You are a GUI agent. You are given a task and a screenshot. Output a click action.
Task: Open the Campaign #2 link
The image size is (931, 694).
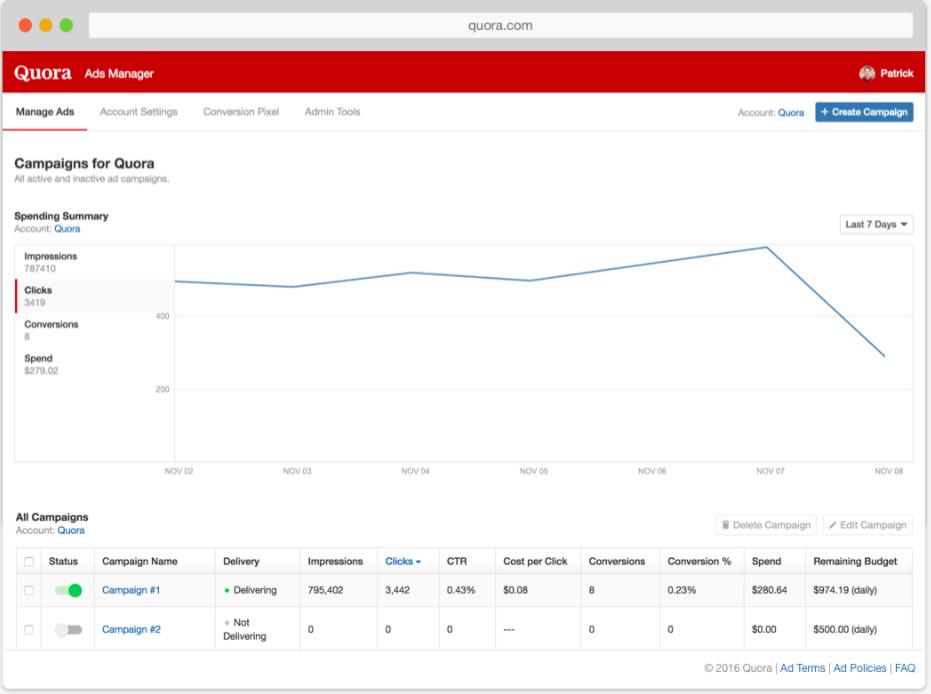131,629
